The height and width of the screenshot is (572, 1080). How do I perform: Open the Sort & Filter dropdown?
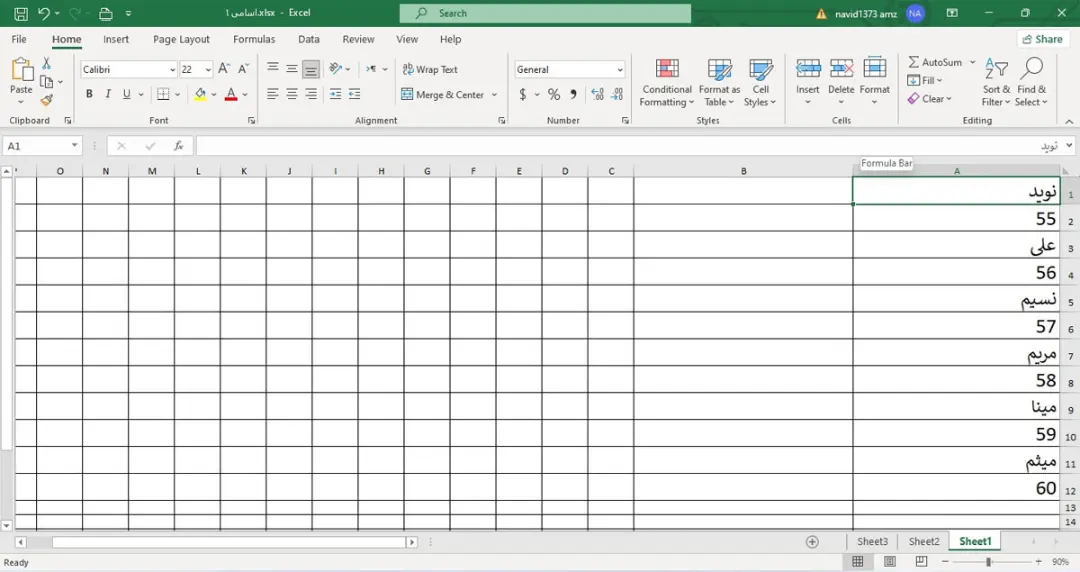(996, 83)
